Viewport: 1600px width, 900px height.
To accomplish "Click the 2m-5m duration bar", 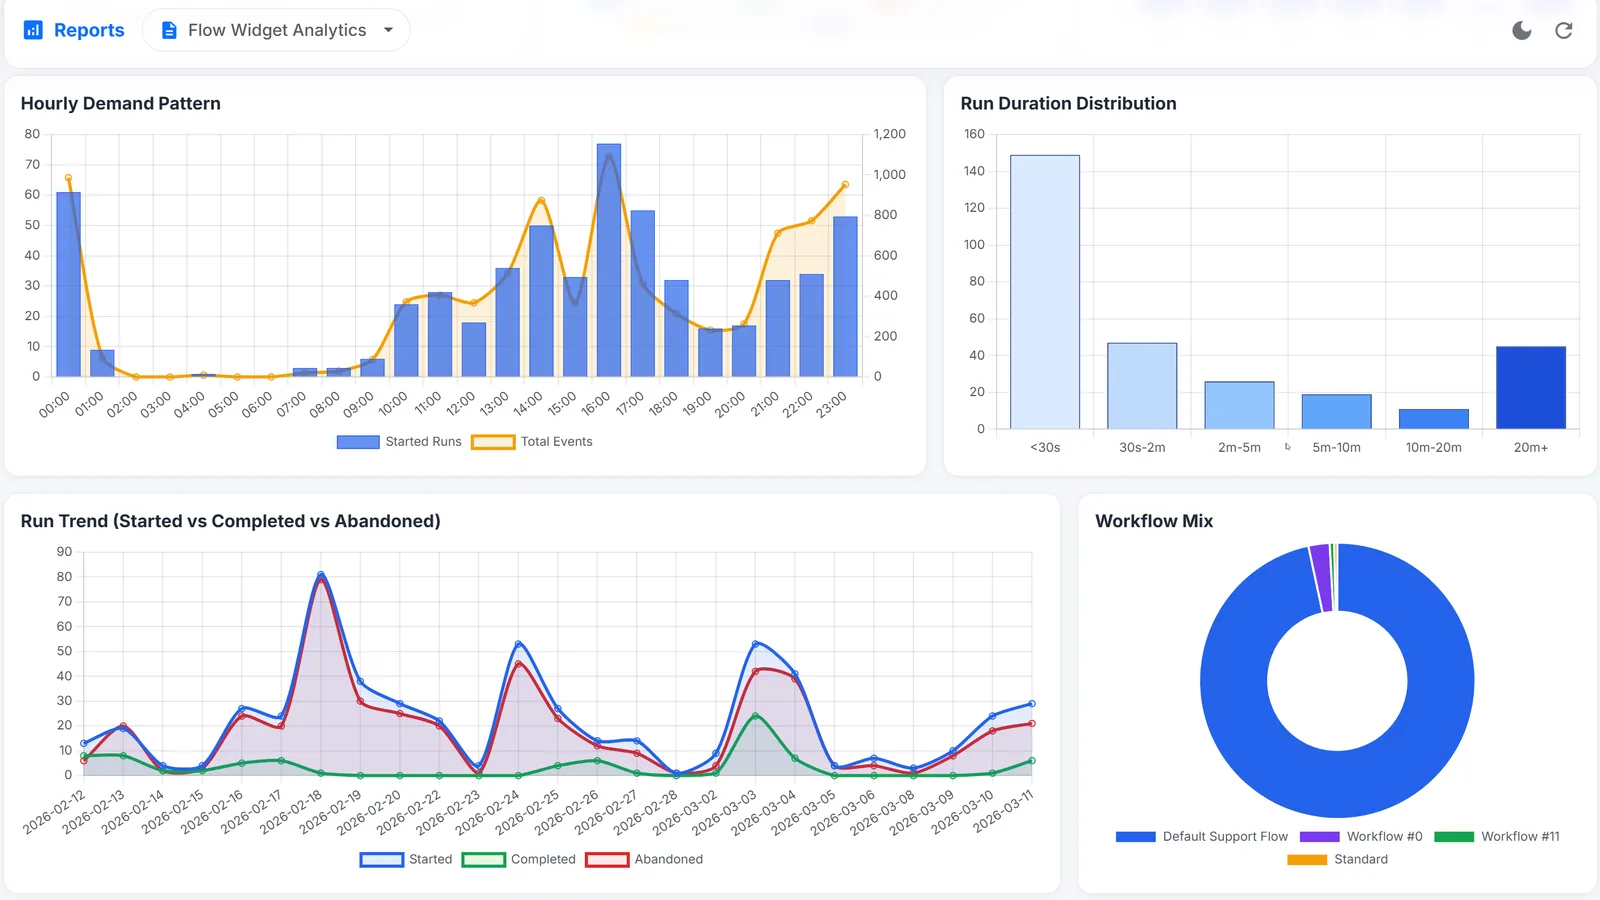I will (1239, 405).
